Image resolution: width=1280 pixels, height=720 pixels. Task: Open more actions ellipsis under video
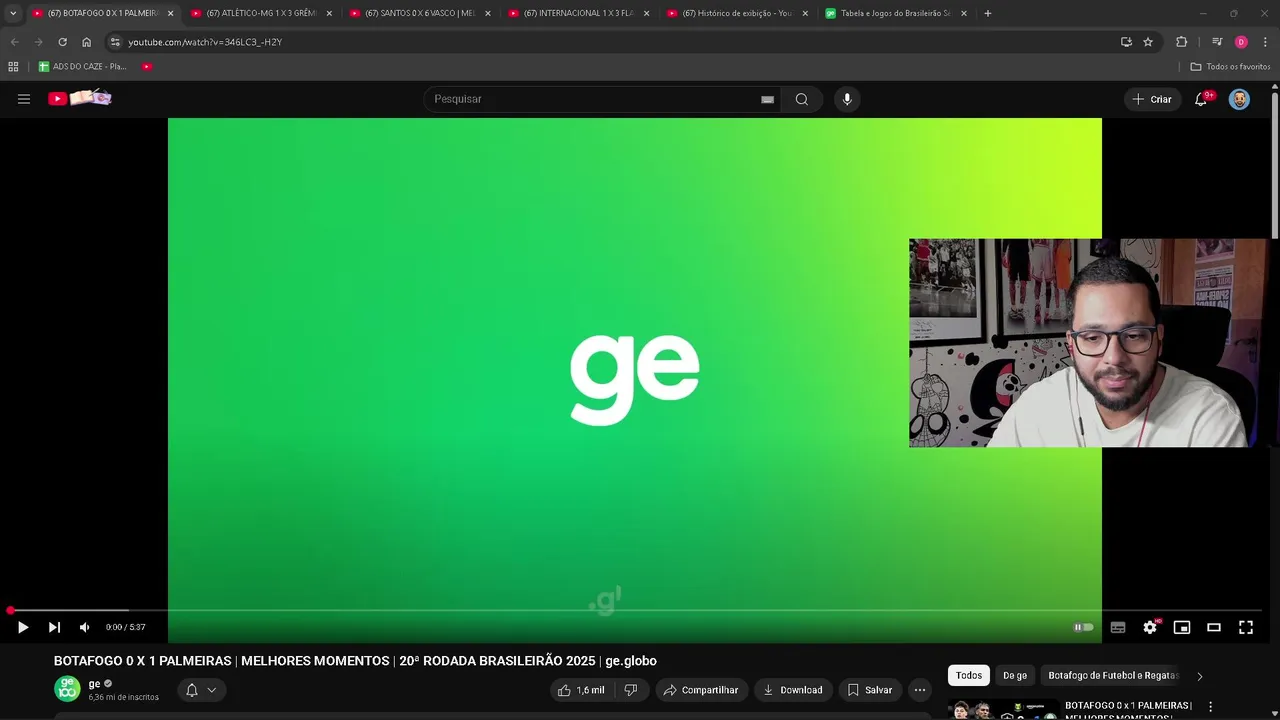[920, 690]
